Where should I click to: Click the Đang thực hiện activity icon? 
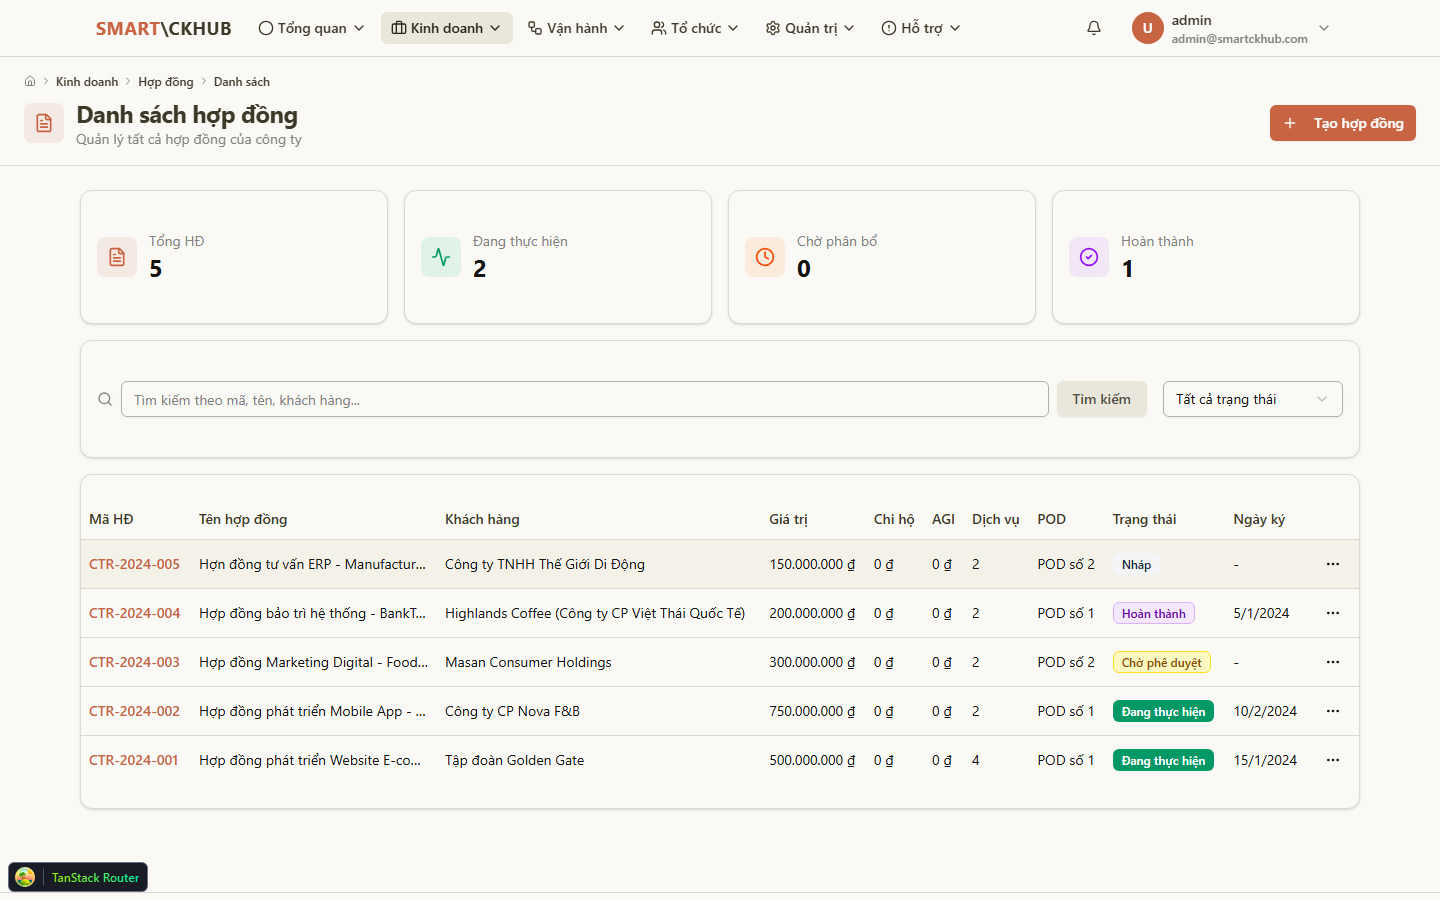[441, 257]
